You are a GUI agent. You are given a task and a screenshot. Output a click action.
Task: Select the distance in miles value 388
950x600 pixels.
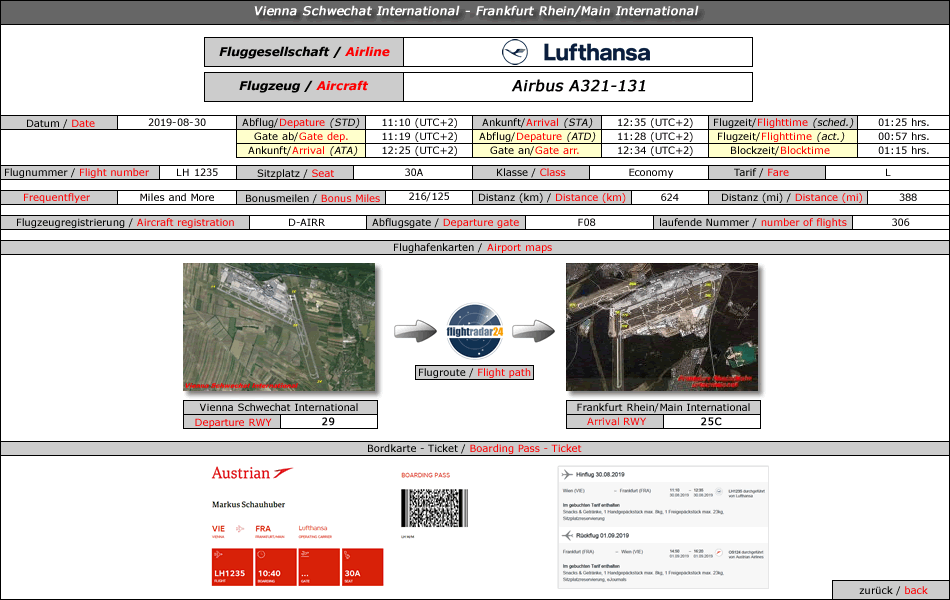tap(908, 198)
